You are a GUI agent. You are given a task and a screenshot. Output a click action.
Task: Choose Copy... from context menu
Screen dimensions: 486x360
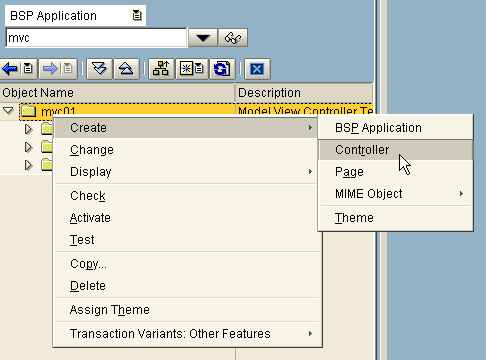tap(186, 264)
